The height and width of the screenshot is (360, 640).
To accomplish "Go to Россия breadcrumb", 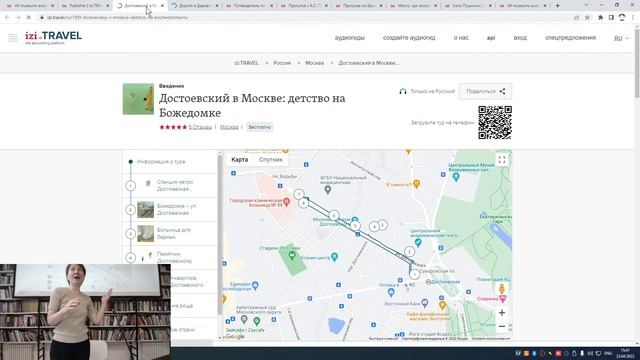I will click(282, 63).
